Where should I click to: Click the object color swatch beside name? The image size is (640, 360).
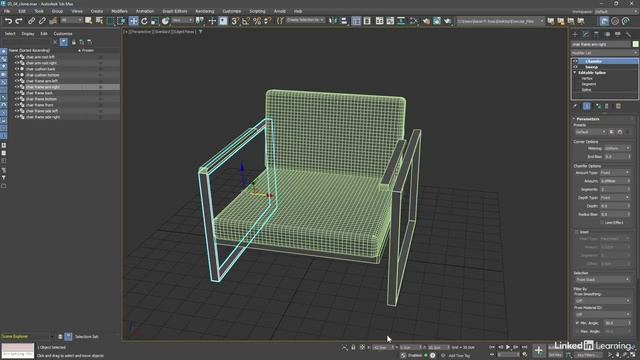tap(636, 44)
